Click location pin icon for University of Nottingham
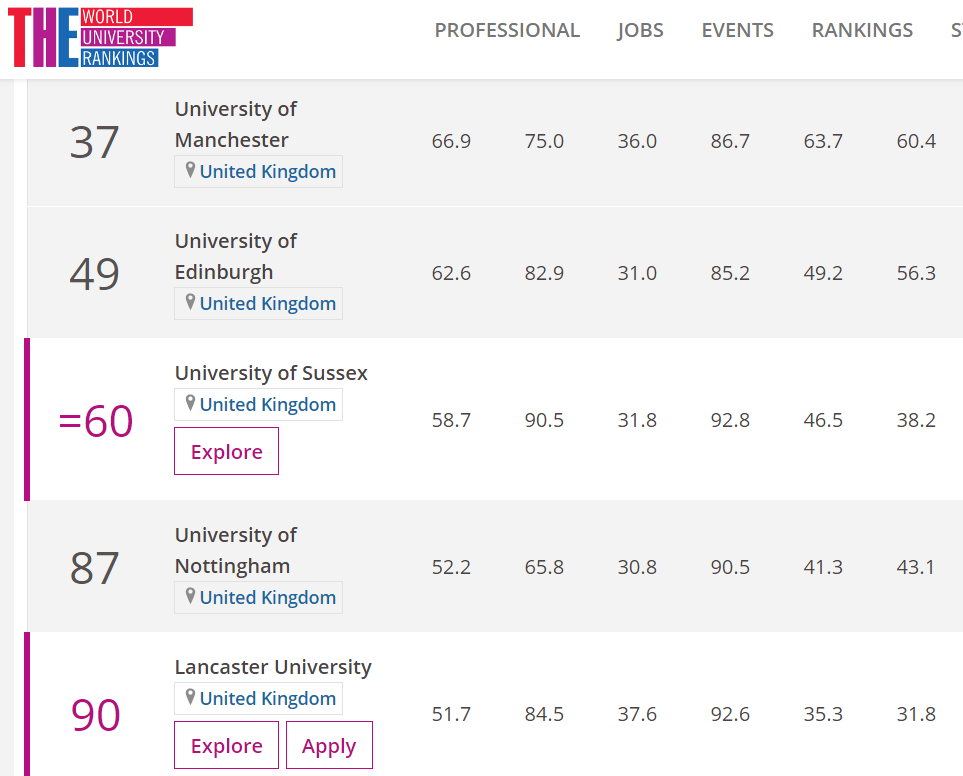Image resolution: width=963 pixels, height=776 pixels. pyautogui.click(x=190, y=597)
